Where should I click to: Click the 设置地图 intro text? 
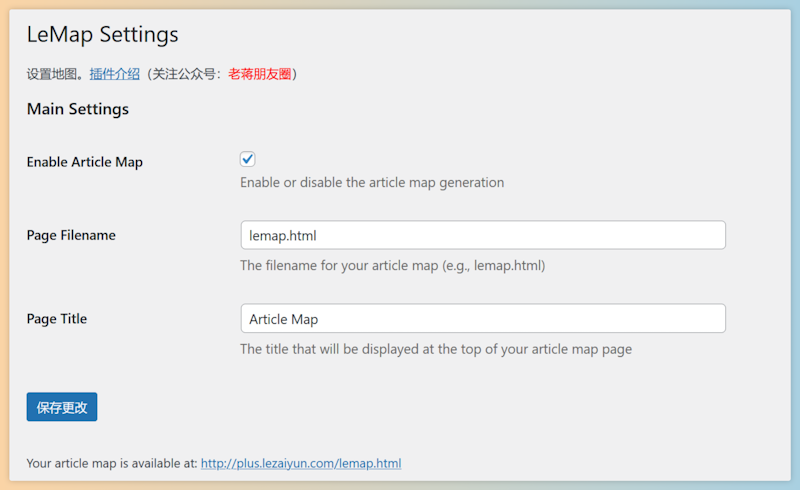56,74
